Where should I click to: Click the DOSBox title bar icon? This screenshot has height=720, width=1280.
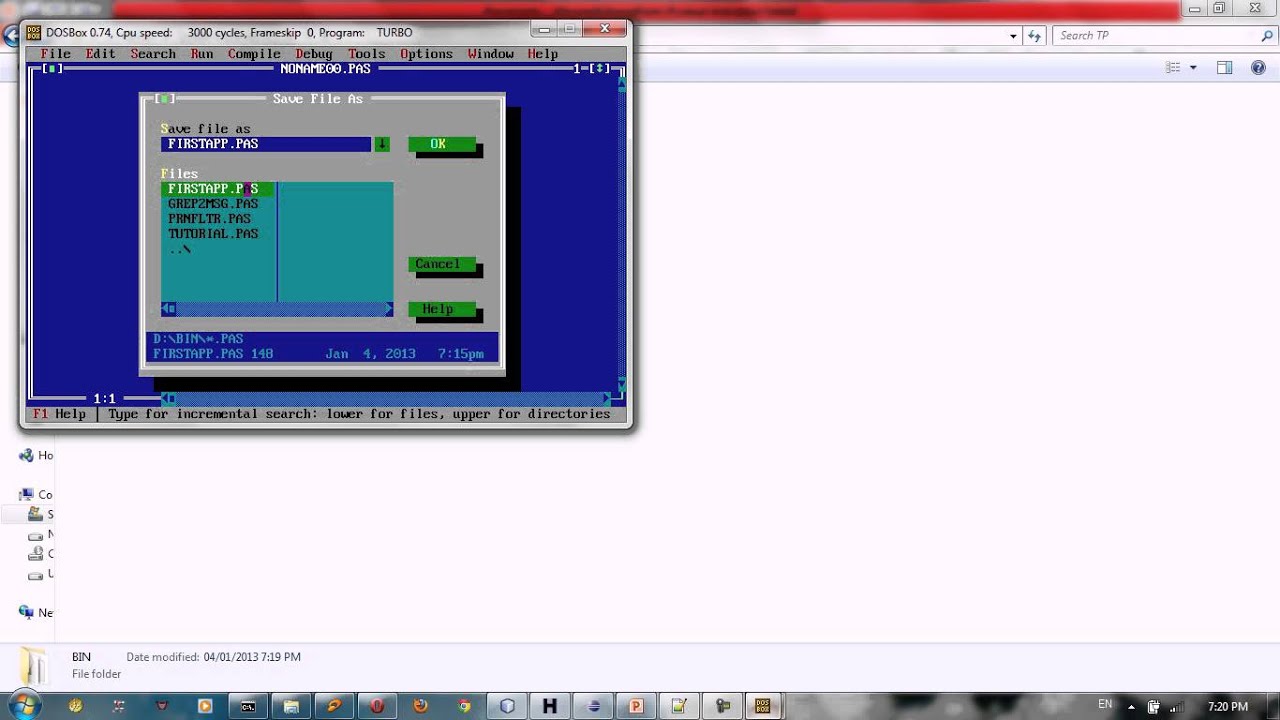pos(35,32)
